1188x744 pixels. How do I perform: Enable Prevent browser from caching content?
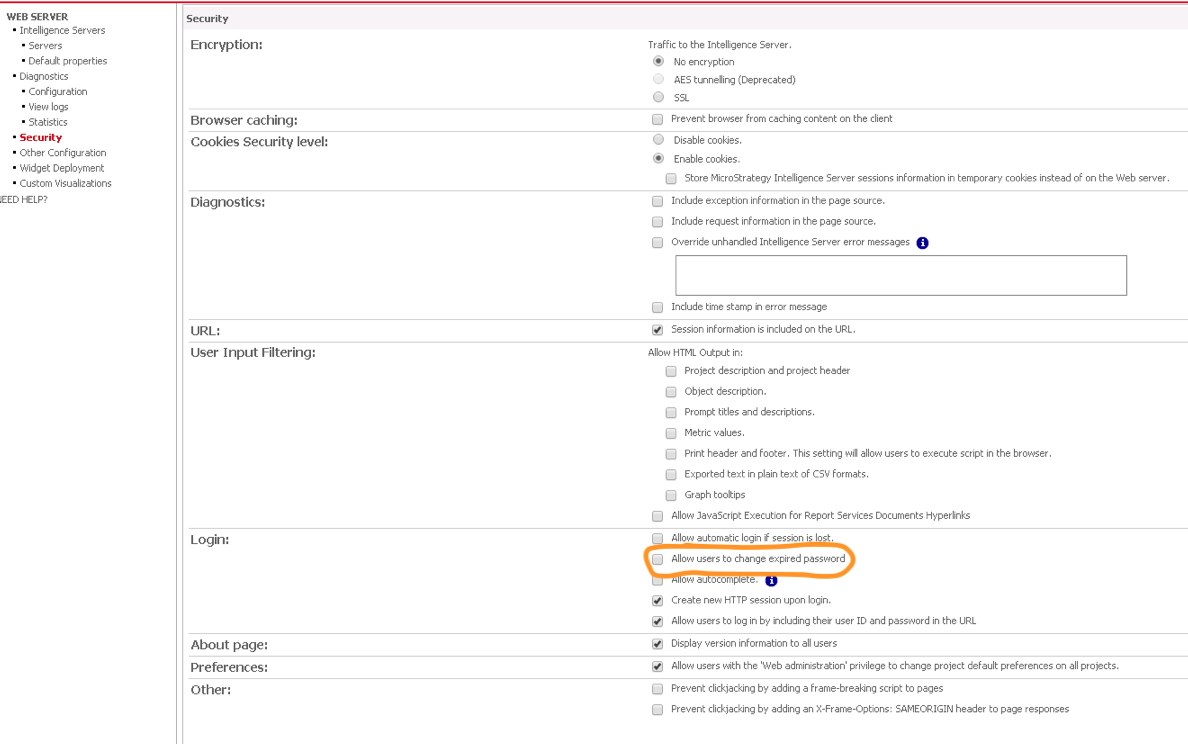click(657, 118)
